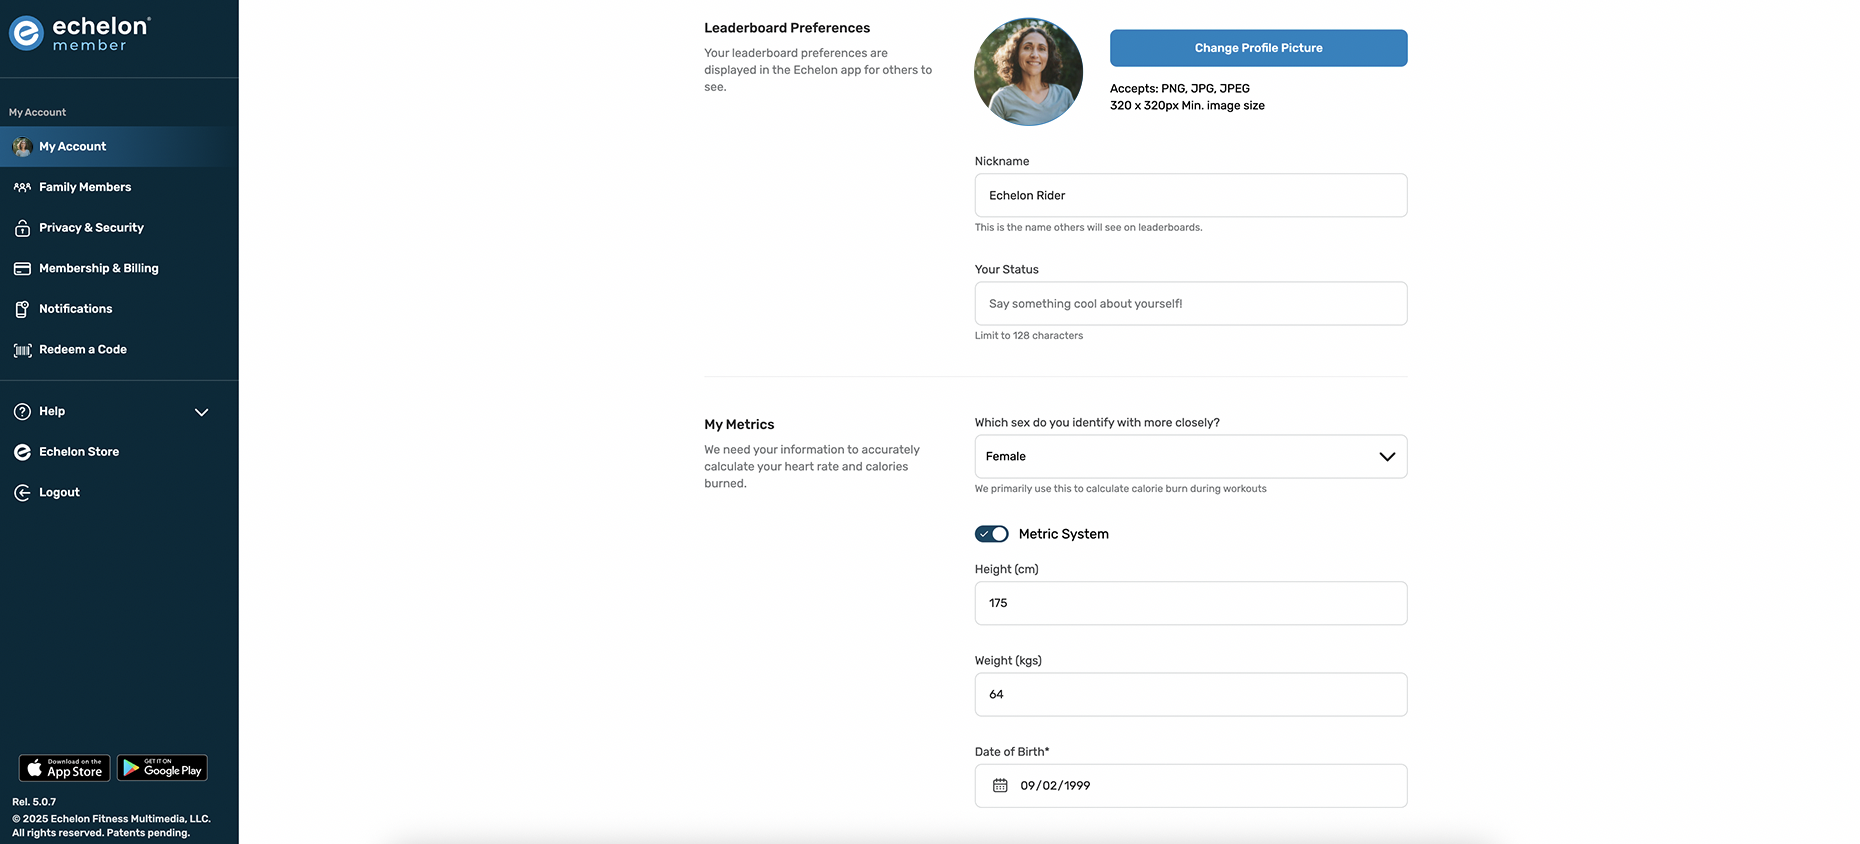Click the My Metrics heading
Screen dimensions: 1860x844
[x=739, y=425]
